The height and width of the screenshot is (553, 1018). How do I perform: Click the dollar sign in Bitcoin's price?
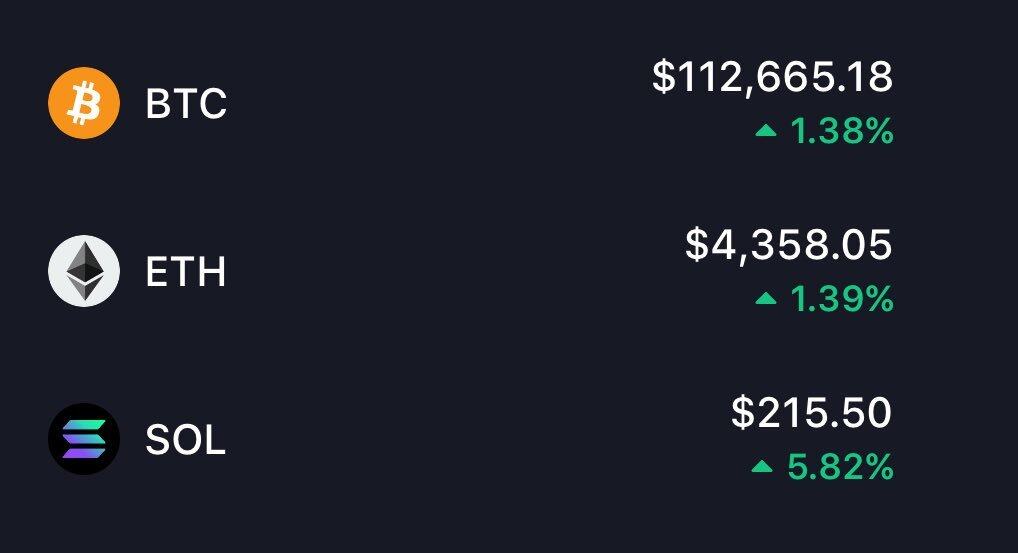point(664,77)
